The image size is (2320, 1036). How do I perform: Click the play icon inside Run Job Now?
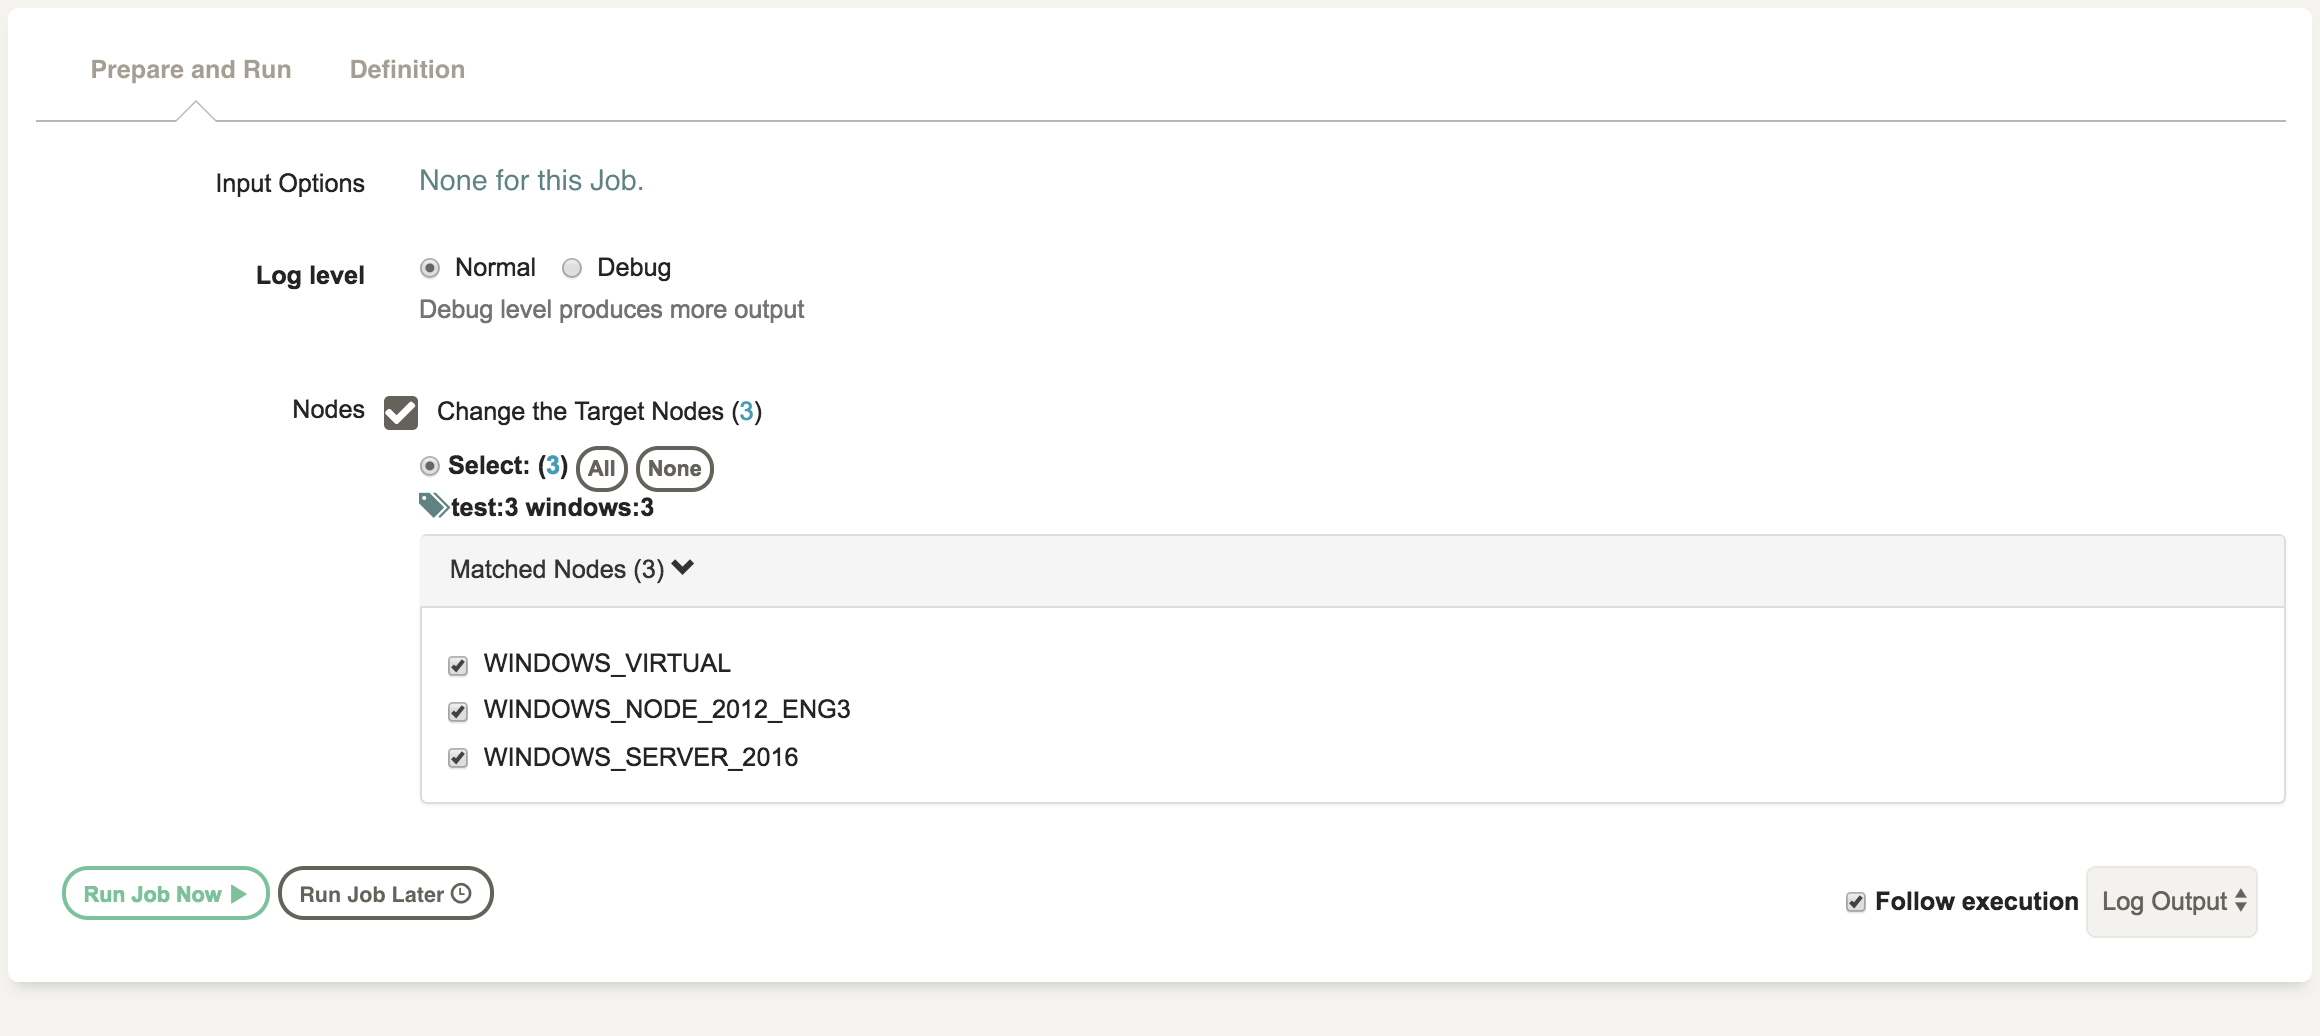point(238,893)
